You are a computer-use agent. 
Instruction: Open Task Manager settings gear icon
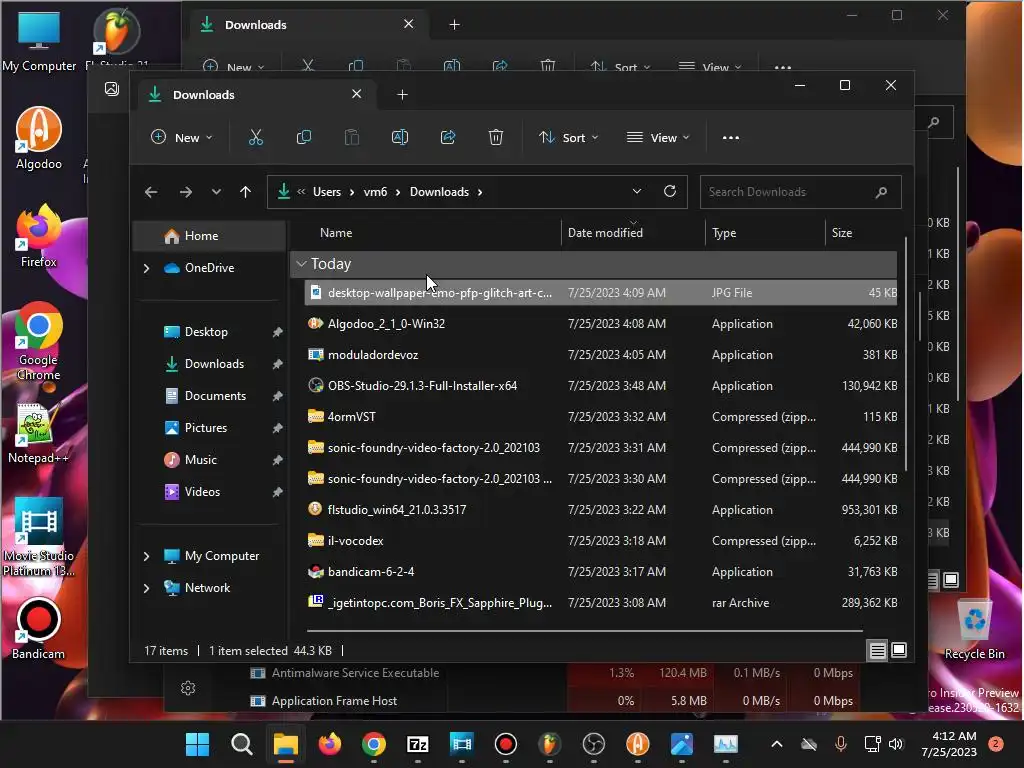(188, 688)
